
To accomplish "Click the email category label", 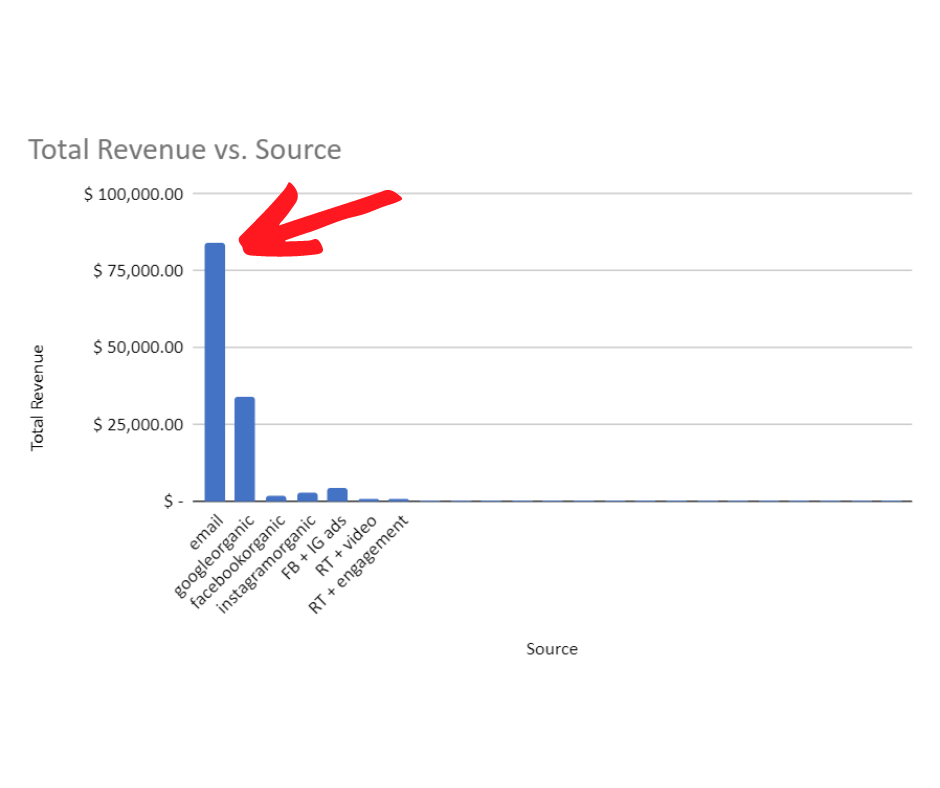I will pos(206,533).
